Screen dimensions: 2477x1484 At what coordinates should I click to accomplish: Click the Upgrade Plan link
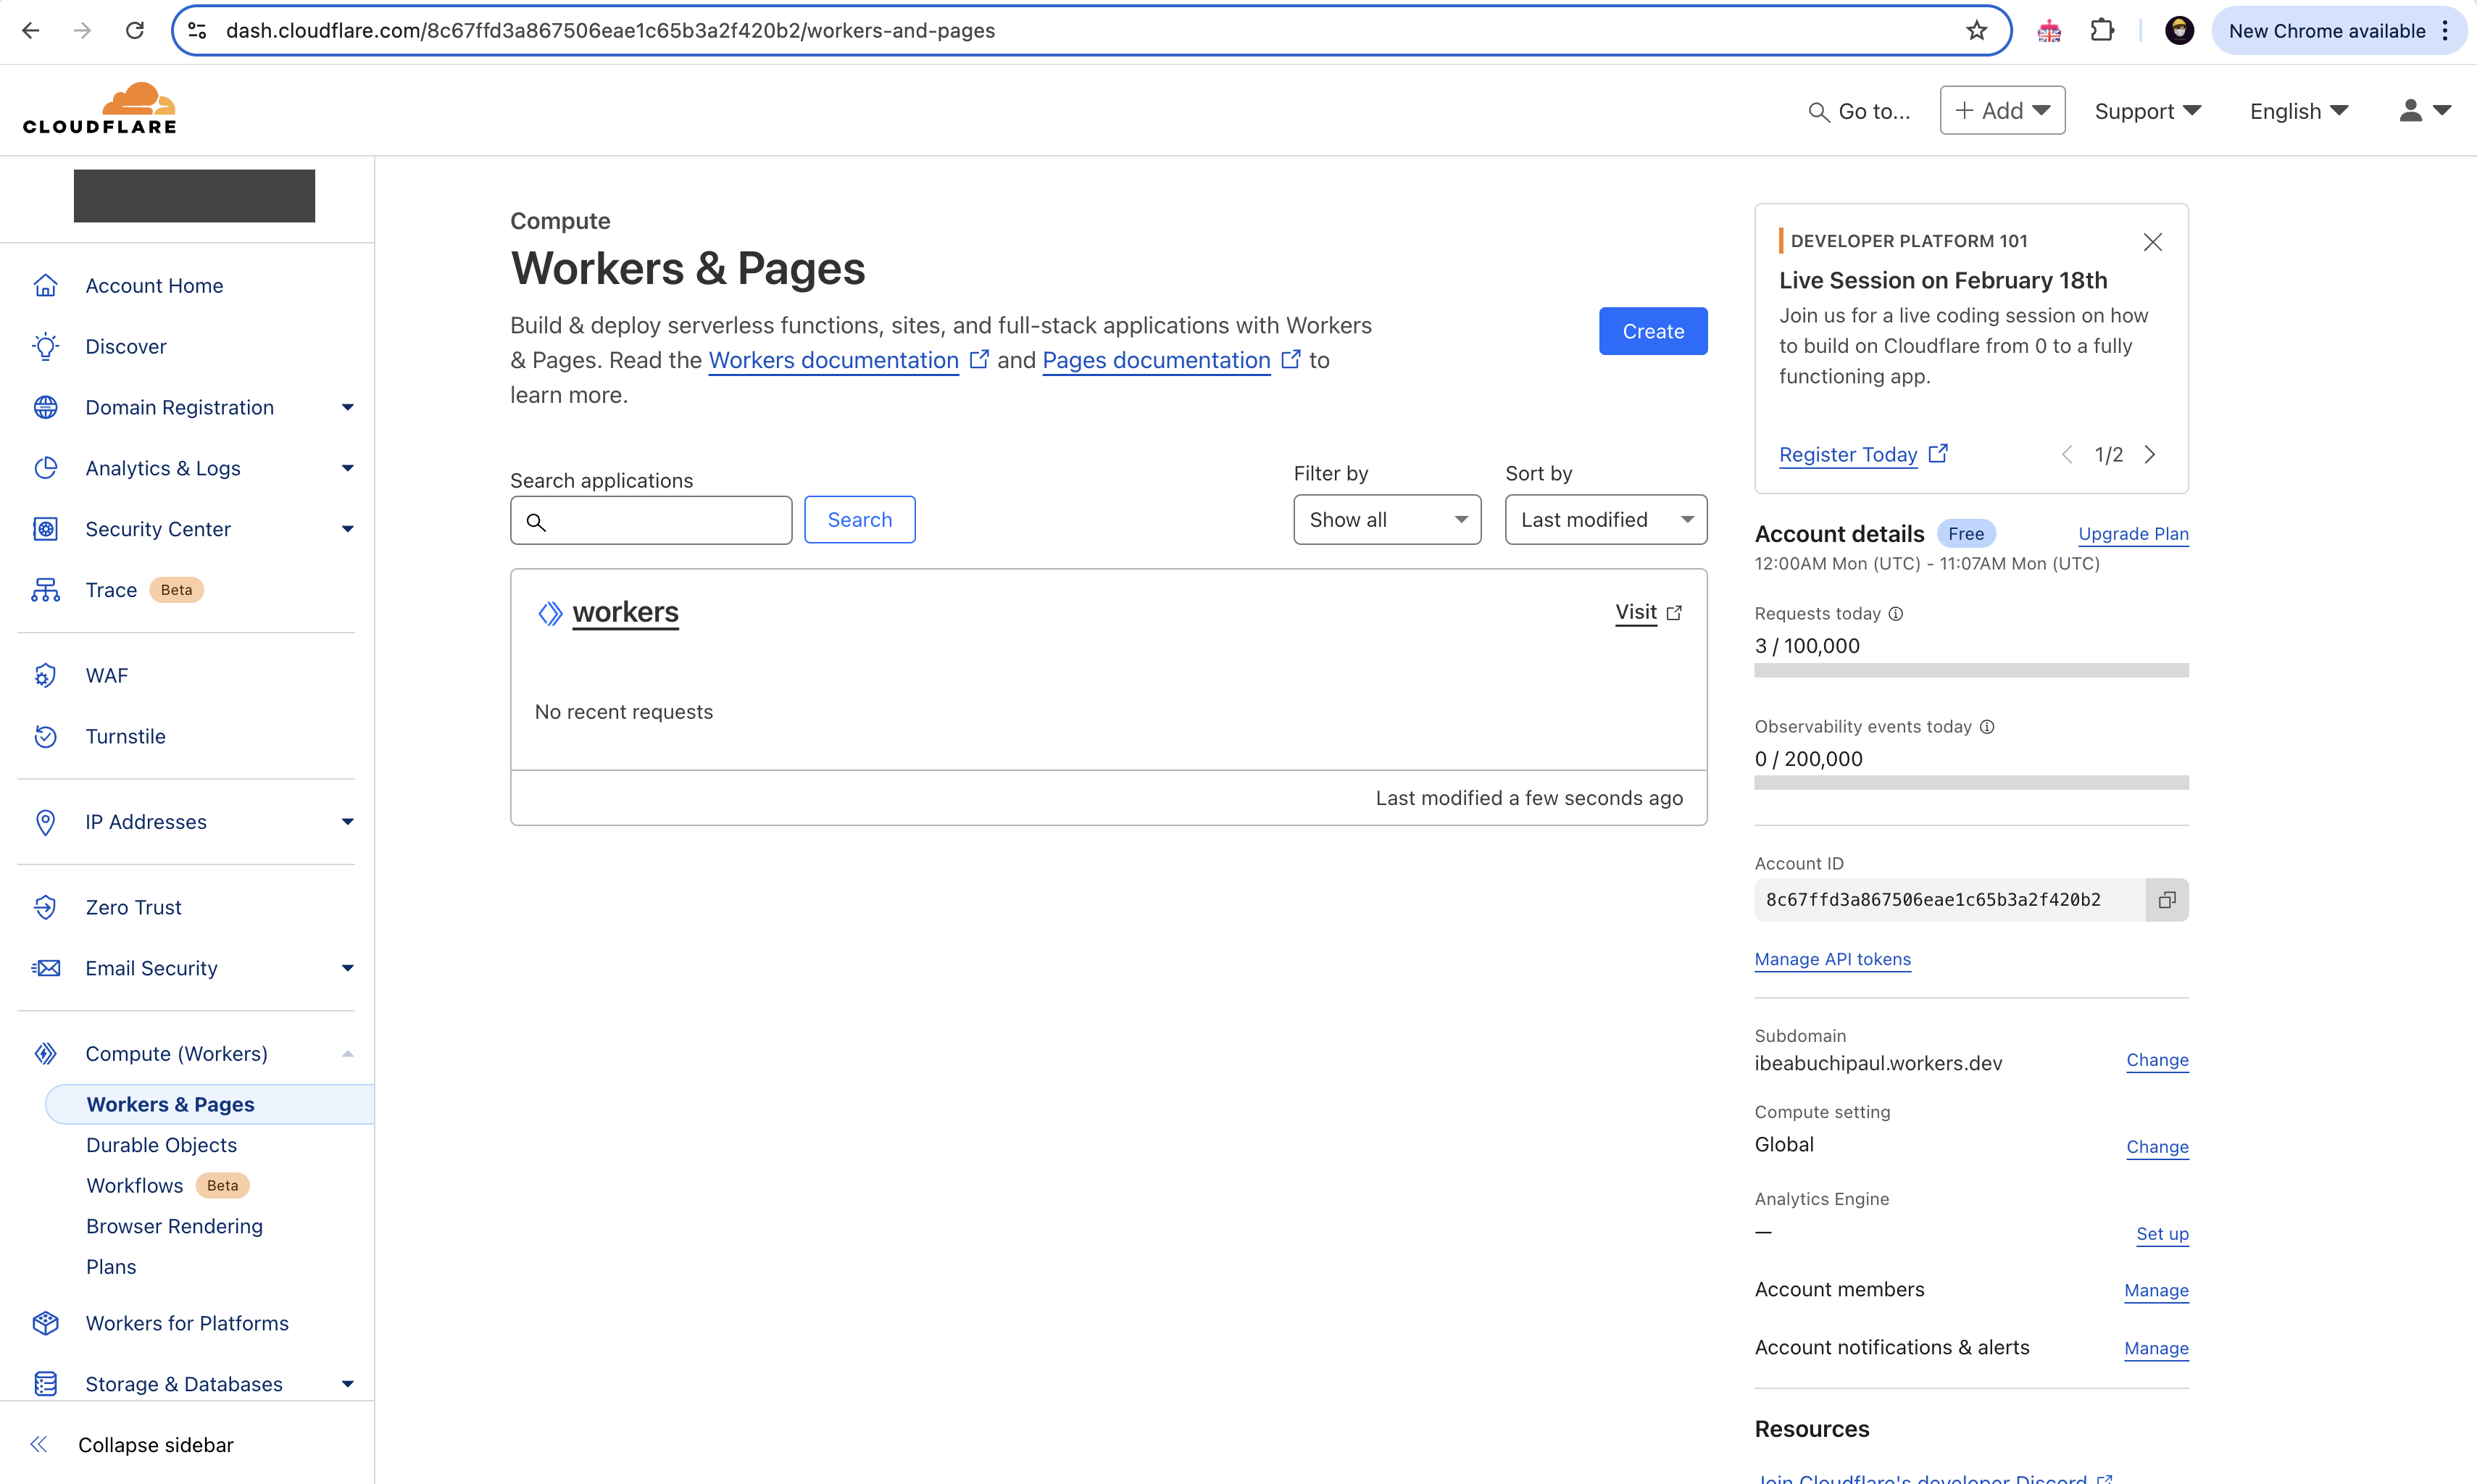click(x=2133, y=534)
